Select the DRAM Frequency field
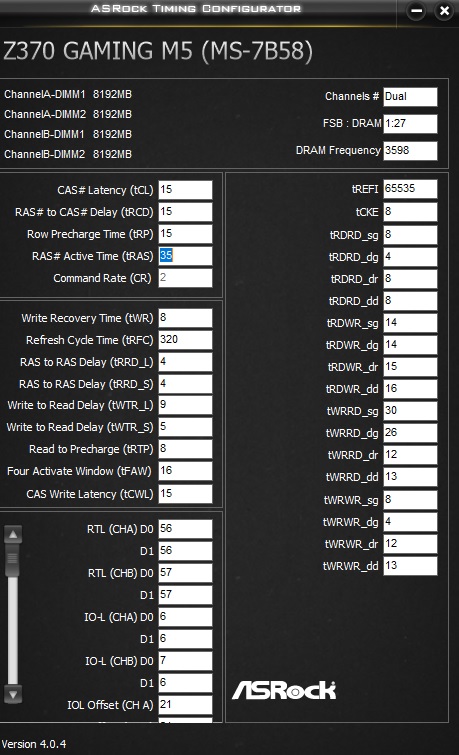This screenshot has width=459, height=755. tap(410, 151)
